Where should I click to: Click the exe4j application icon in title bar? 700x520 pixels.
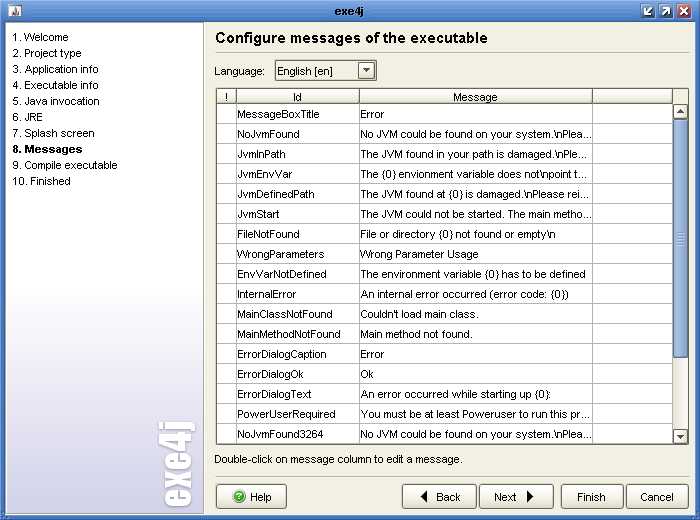15,11
